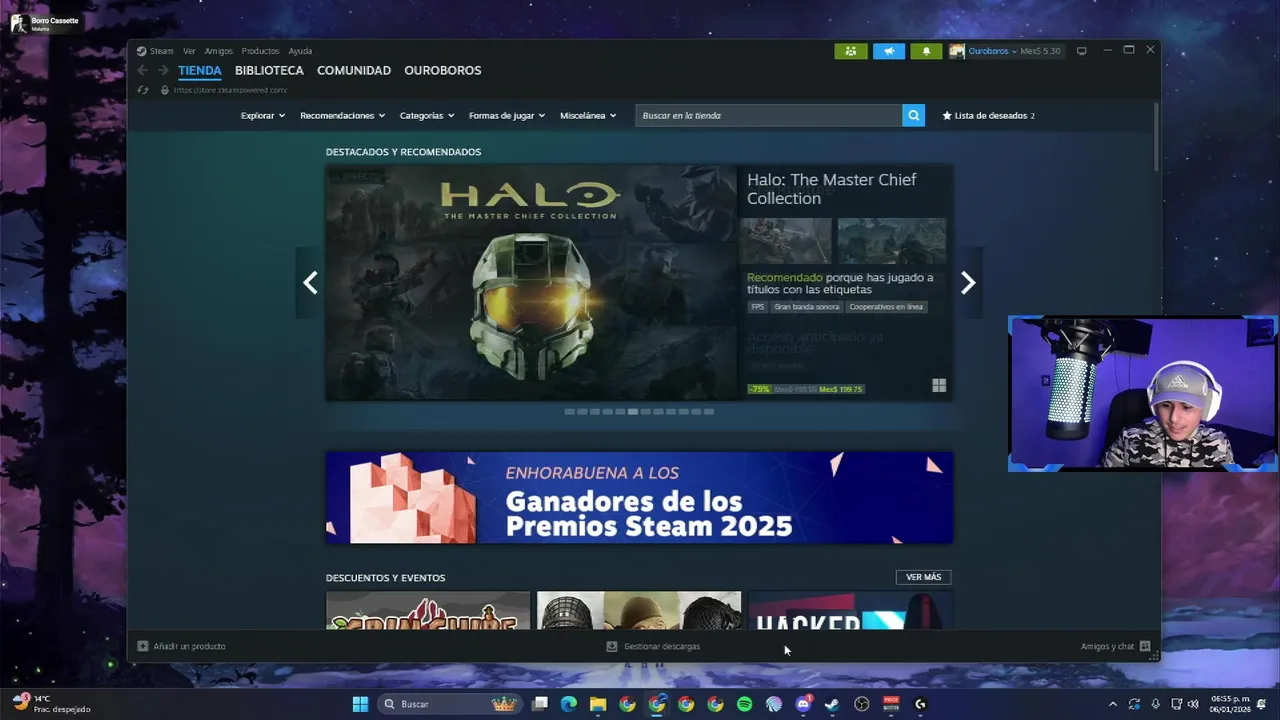Expand the Formas de jugar dropdown
Screen dimensions: 1280x720
[507, 115]
